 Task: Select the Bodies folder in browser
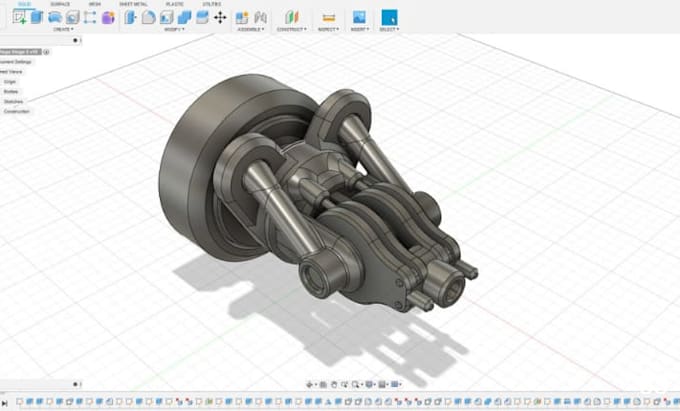[11, 92]
